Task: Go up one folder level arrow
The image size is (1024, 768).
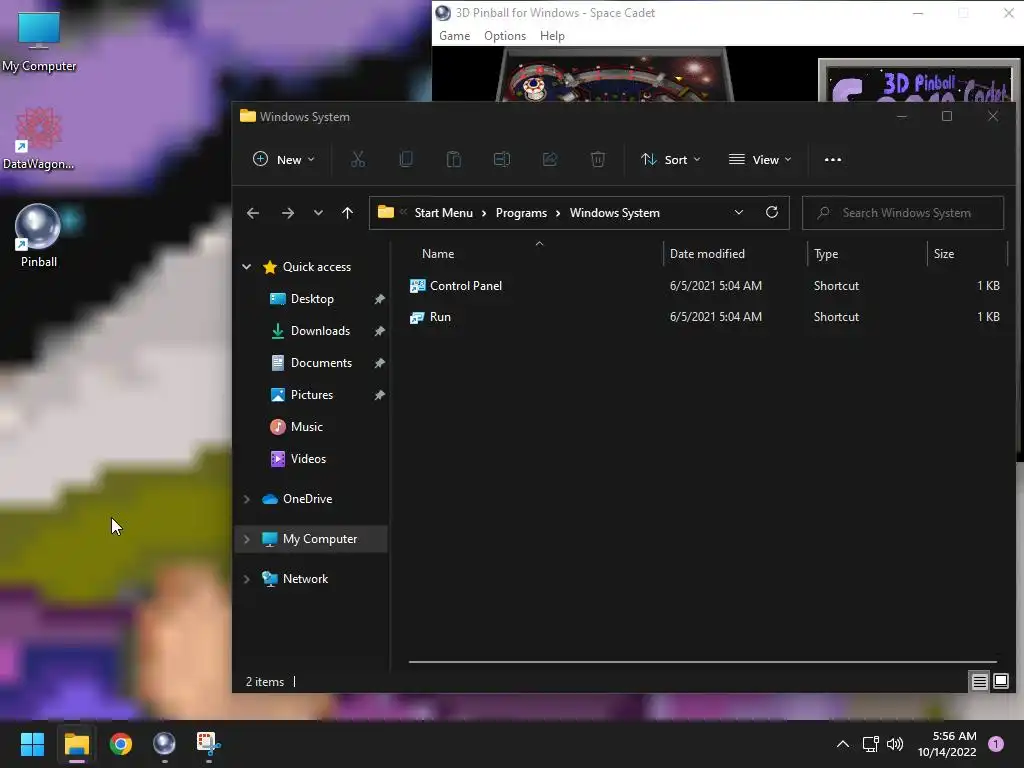Action: pos(347,213)
